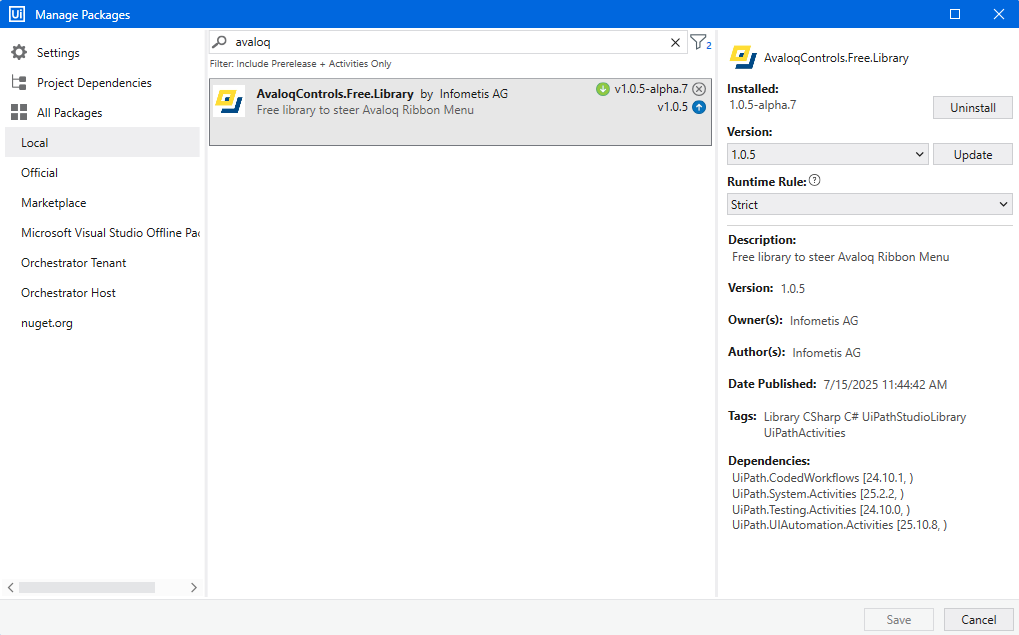Click the sidebar scroll left arrow

click(x=11, y=588)
